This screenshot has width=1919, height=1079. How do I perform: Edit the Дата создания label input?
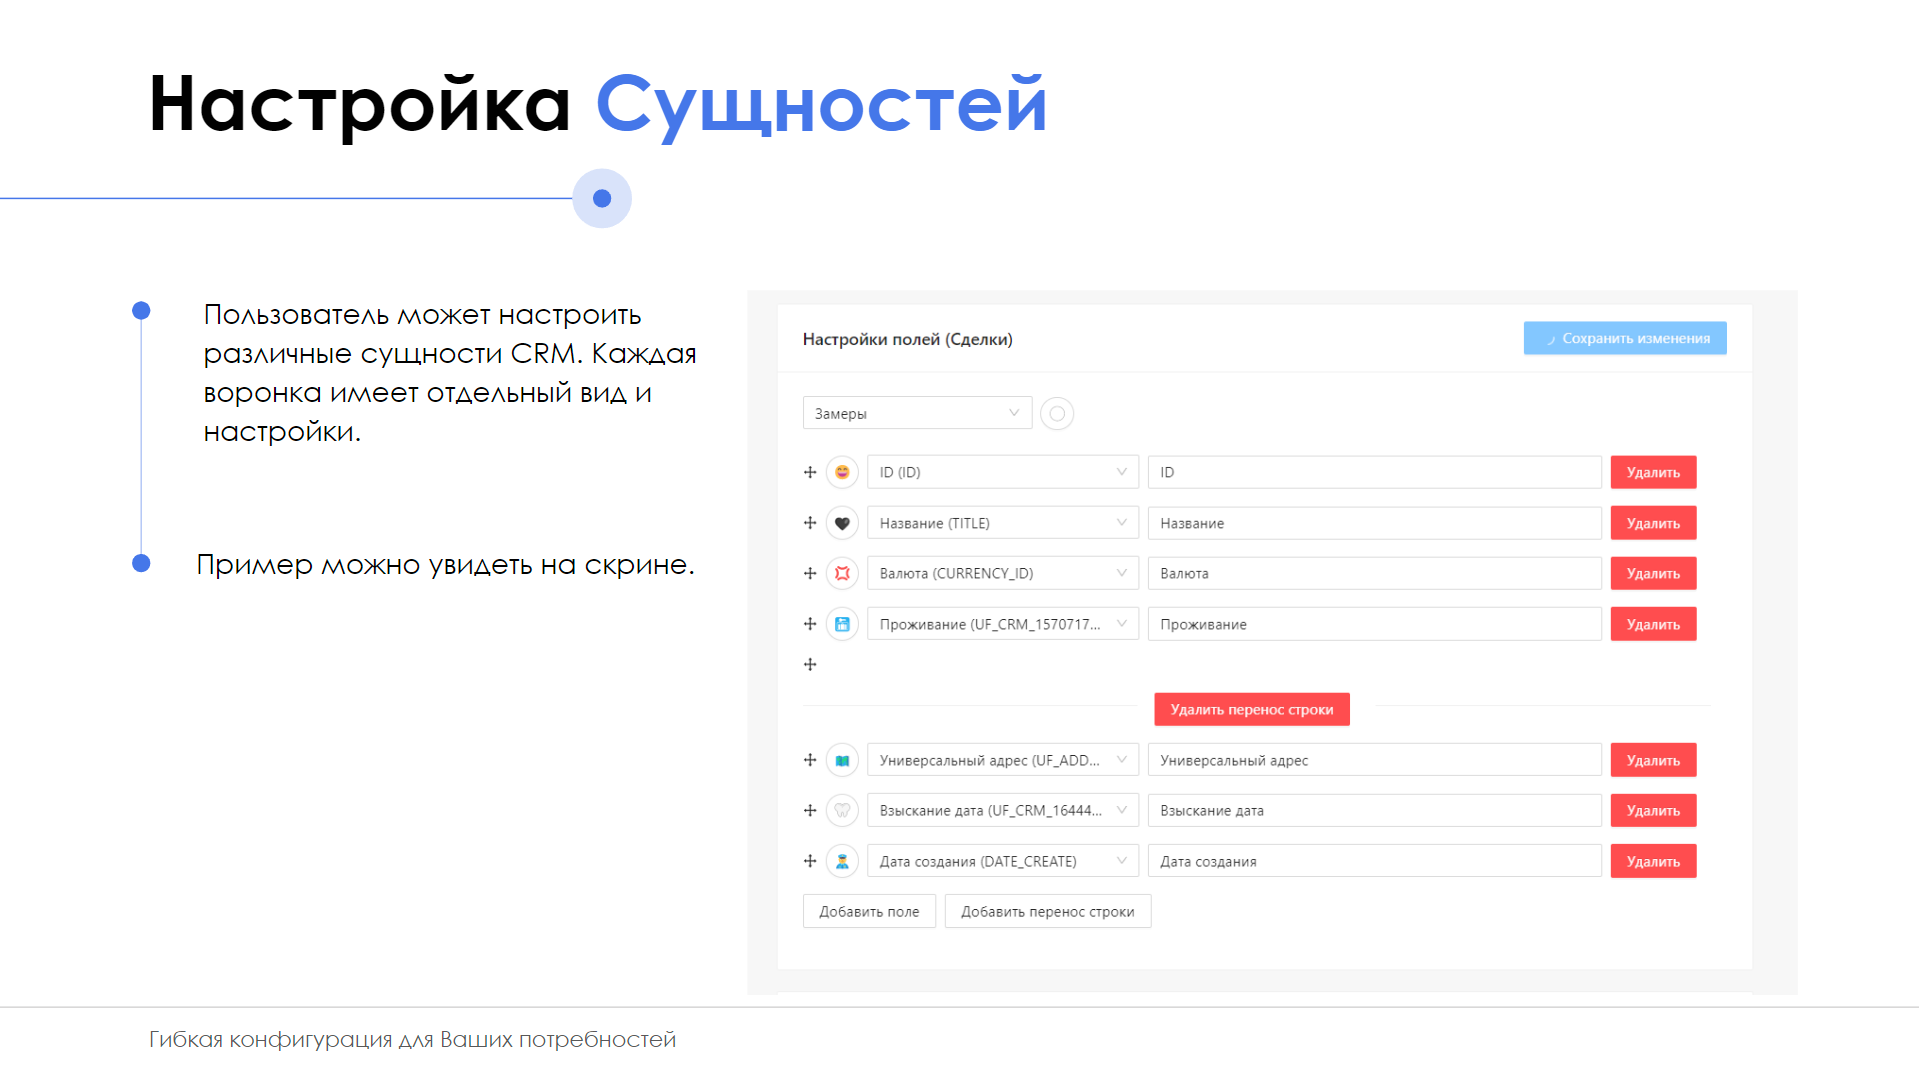click(1375, 861)
